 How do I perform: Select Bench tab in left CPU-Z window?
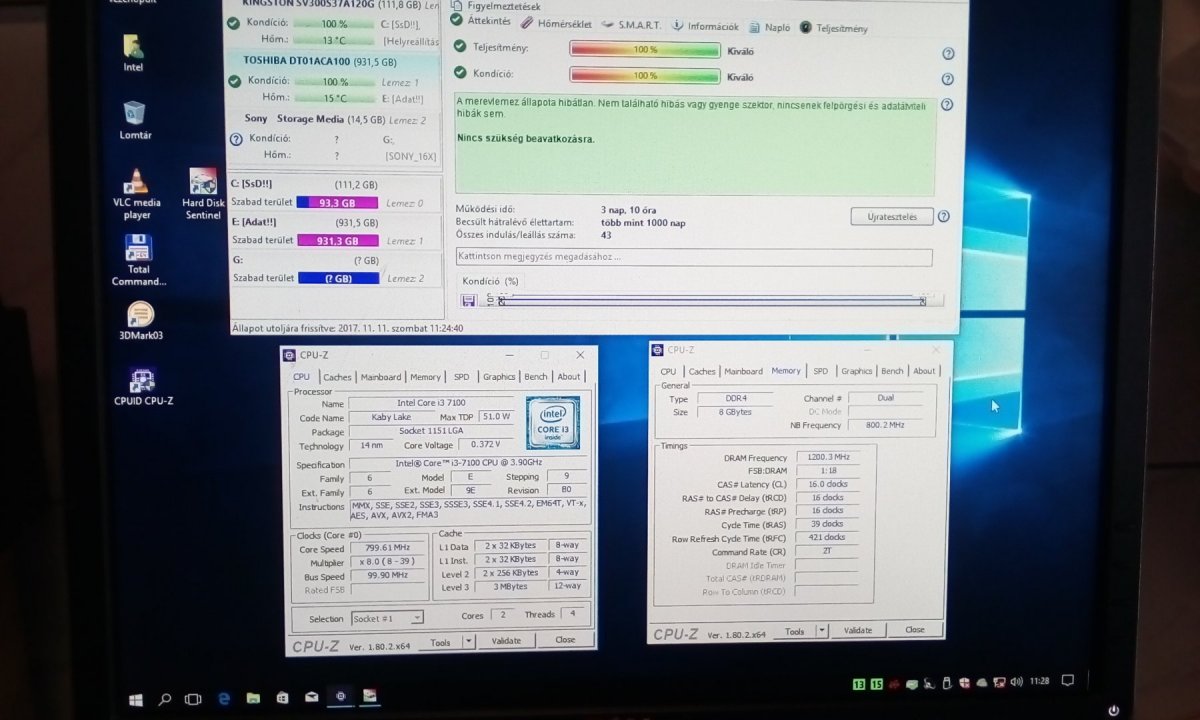(536, 377)
